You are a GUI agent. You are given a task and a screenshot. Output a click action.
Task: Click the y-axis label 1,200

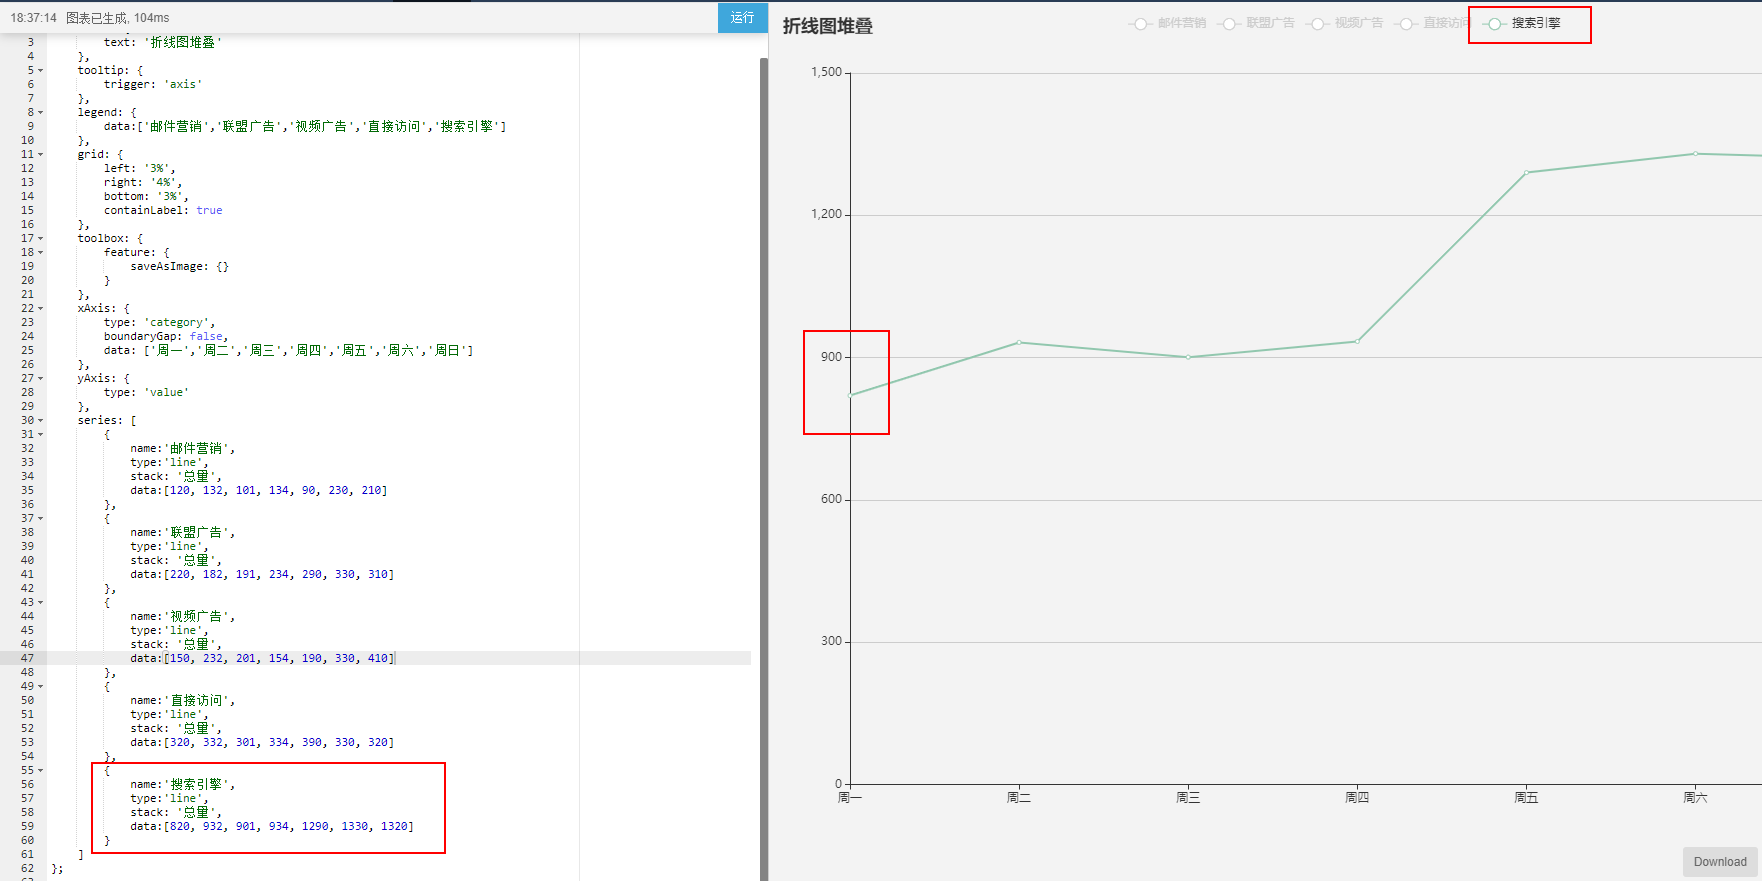point(826,214)
